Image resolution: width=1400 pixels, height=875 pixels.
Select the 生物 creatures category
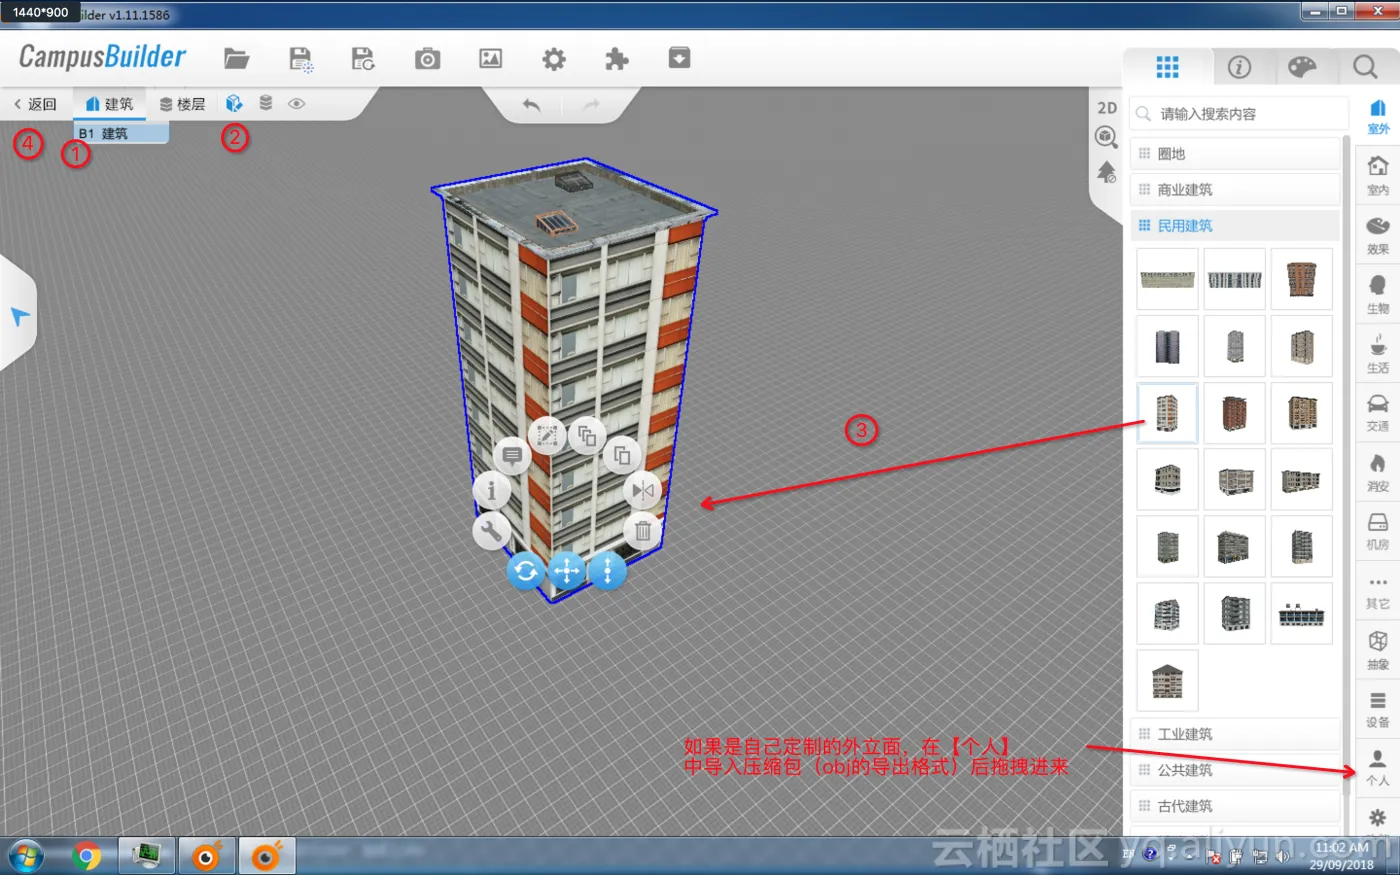click(1378, 295)
